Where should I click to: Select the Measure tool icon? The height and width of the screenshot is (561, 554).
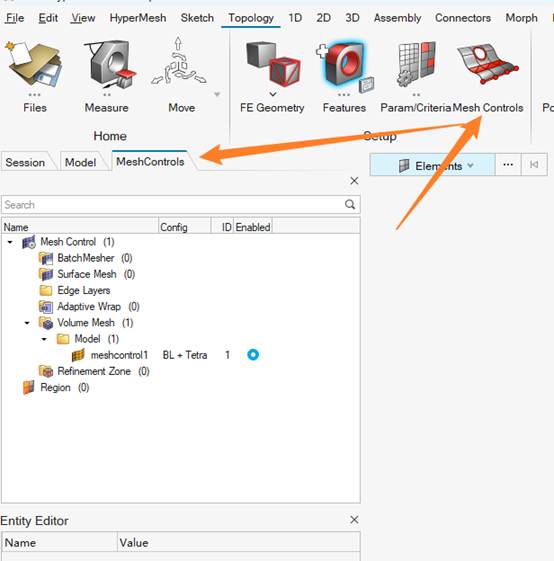109,64
